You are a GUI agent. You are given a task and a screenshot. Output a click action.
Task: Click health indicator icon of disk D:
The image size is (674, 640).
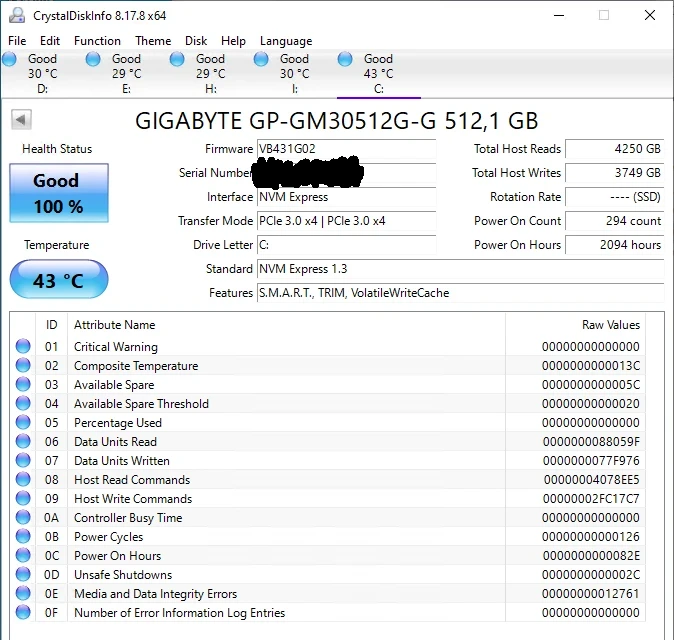[9, 59]
